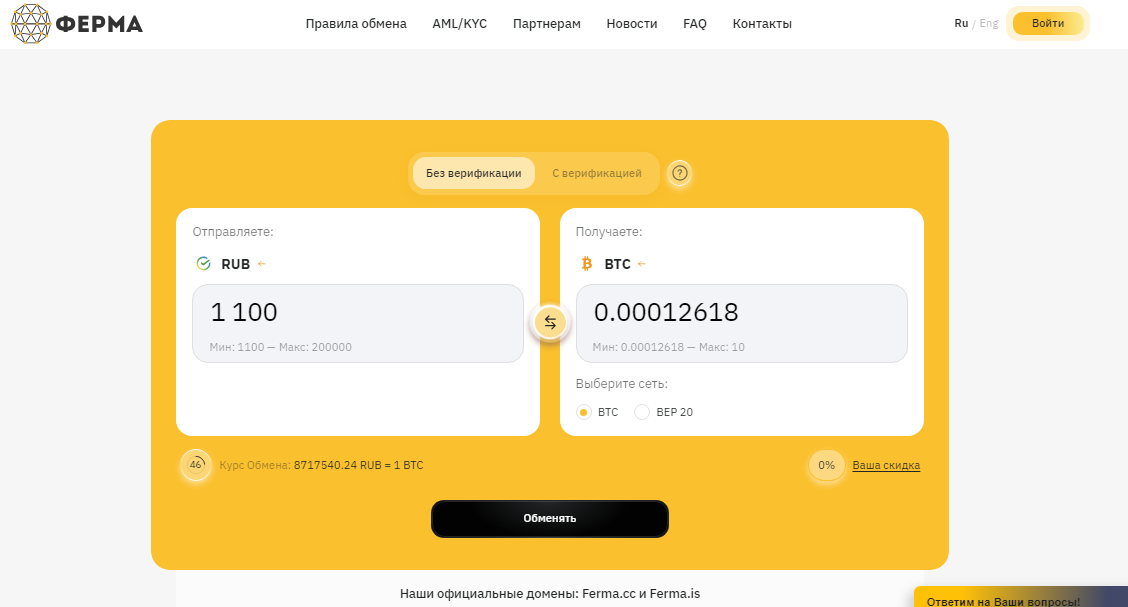This screenshot has height=607, width=1128.
Task: Go to Партнерам section
Action: tap(547, 24)
